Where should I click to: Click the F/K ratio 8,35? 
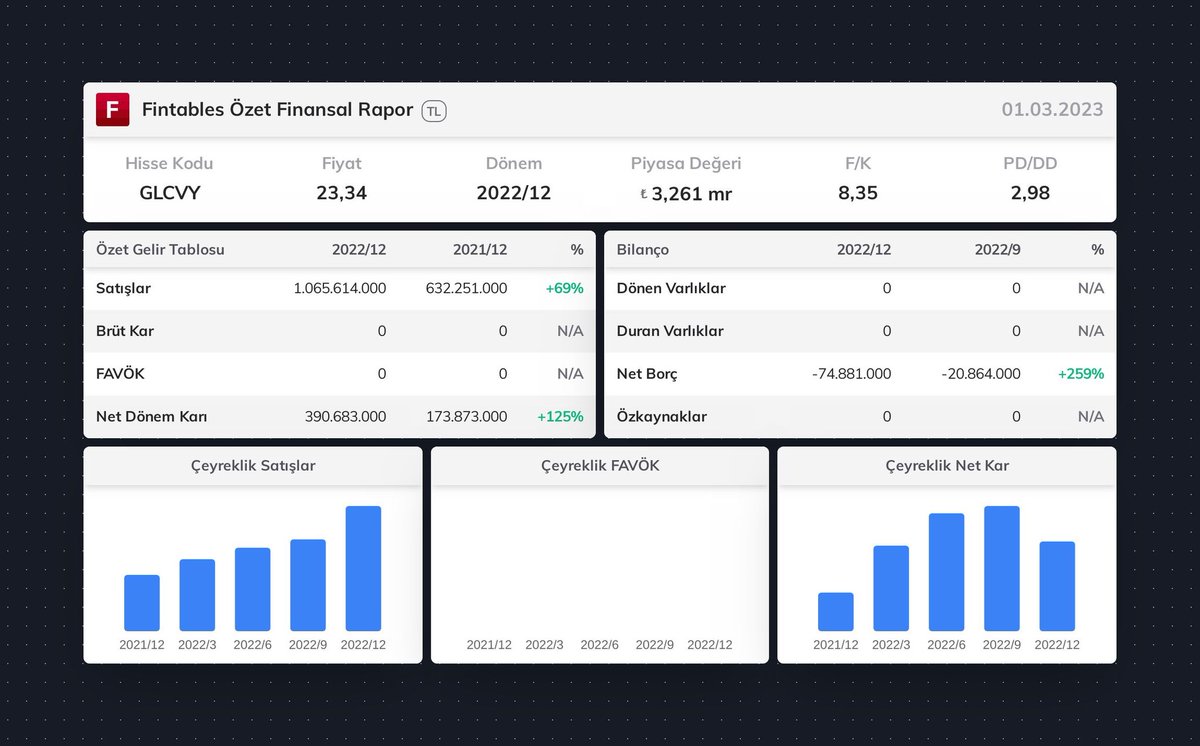[x=858, y=193]
